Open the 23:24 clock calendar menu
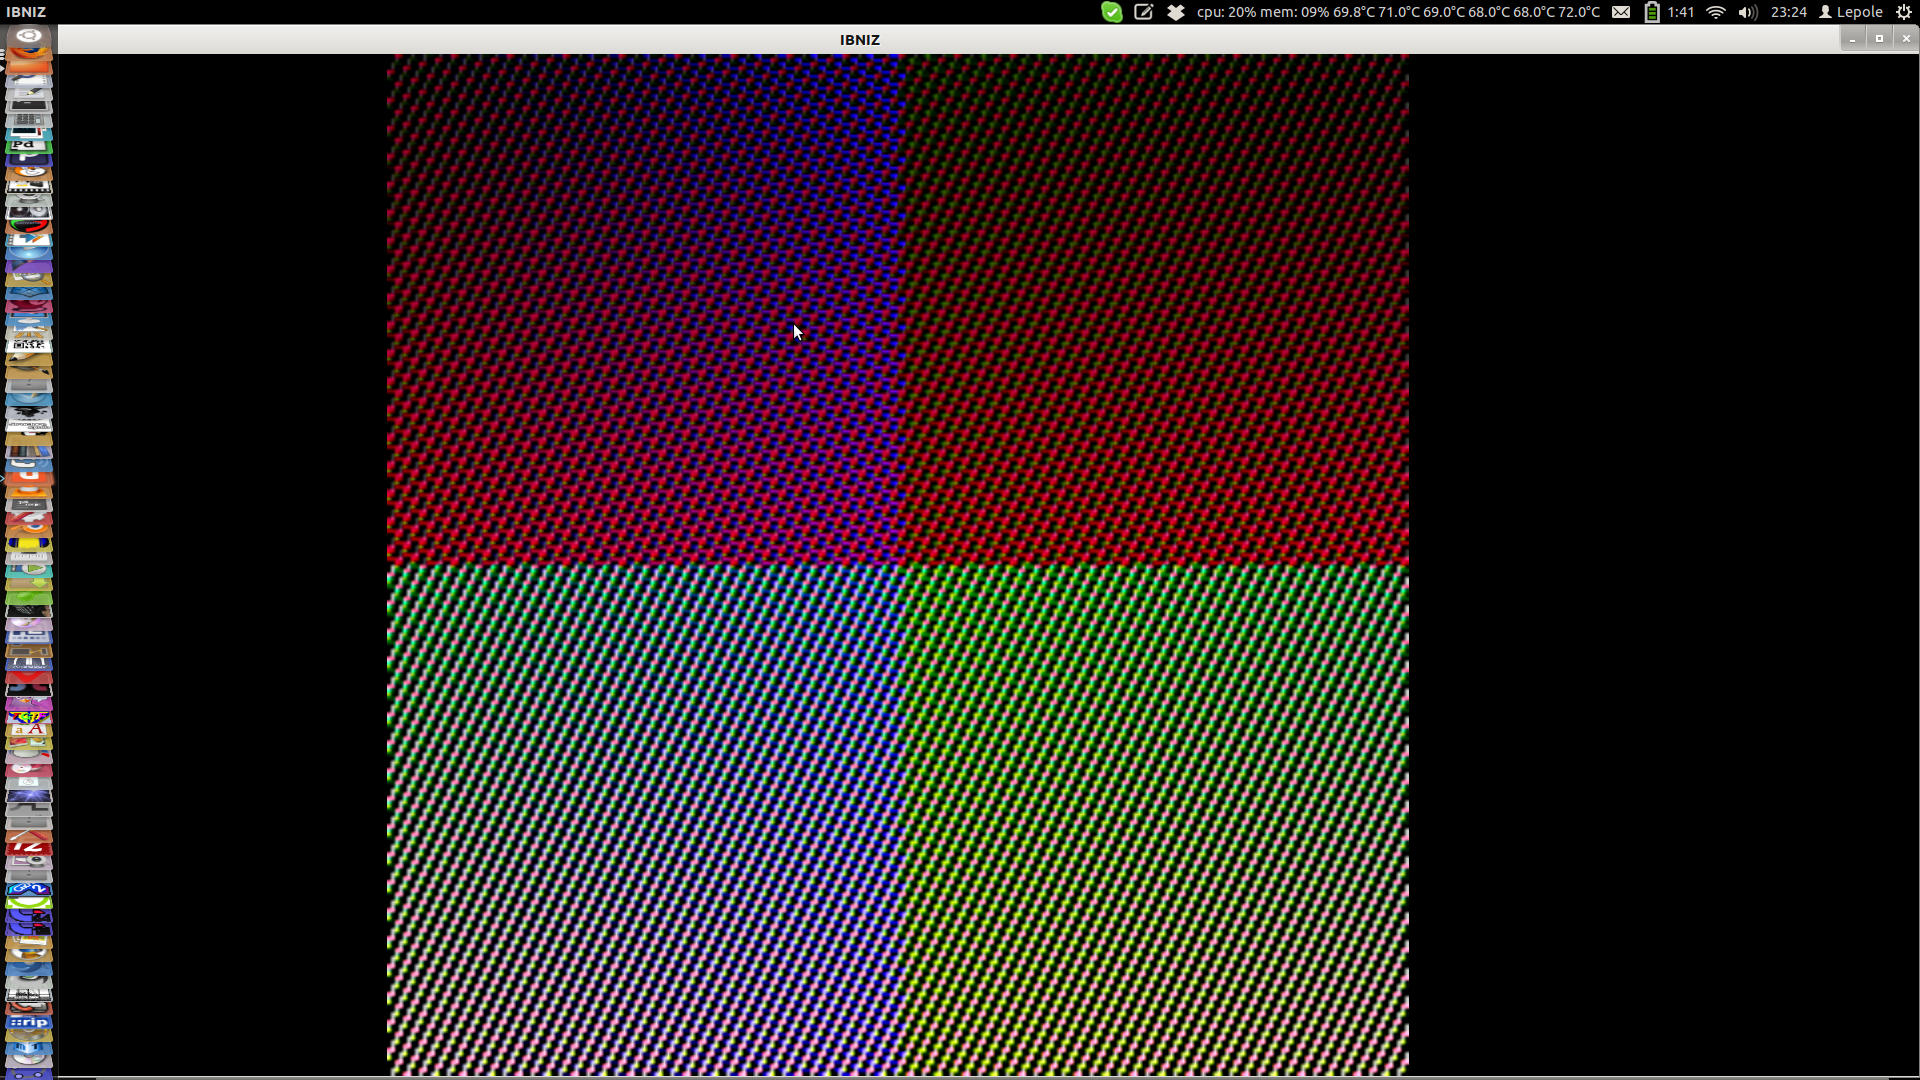The width and height of the screenshot is (1920, 1080). [1788, 12]
